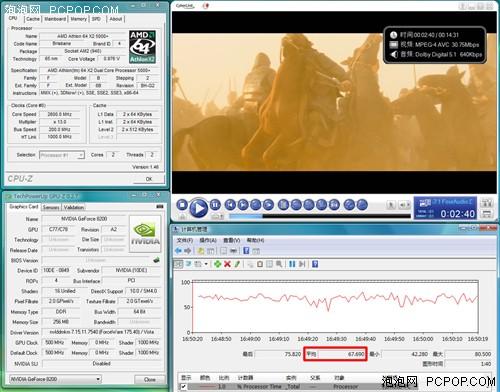Click the BIOS save chip icon in GPU-Z
Image resolution: width=500 pixels, height=392 pixels.
[156, 260]
